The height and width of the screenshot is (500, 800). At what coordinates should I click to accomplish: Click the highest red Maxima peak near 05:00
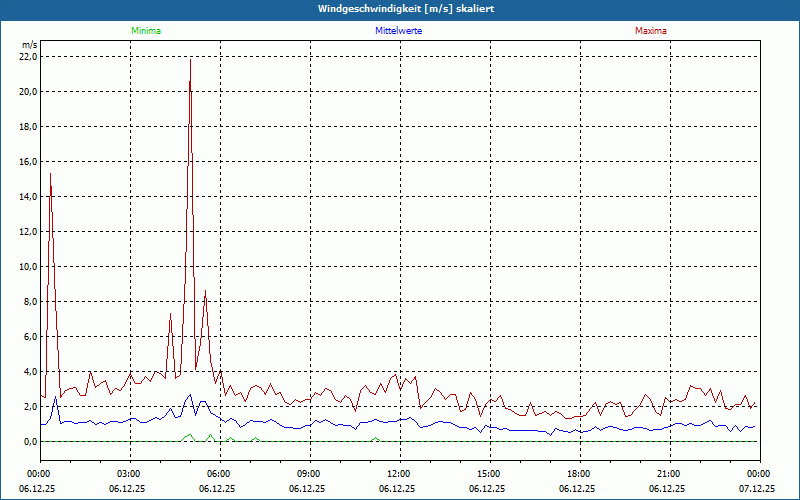click(x=190, y=60)
